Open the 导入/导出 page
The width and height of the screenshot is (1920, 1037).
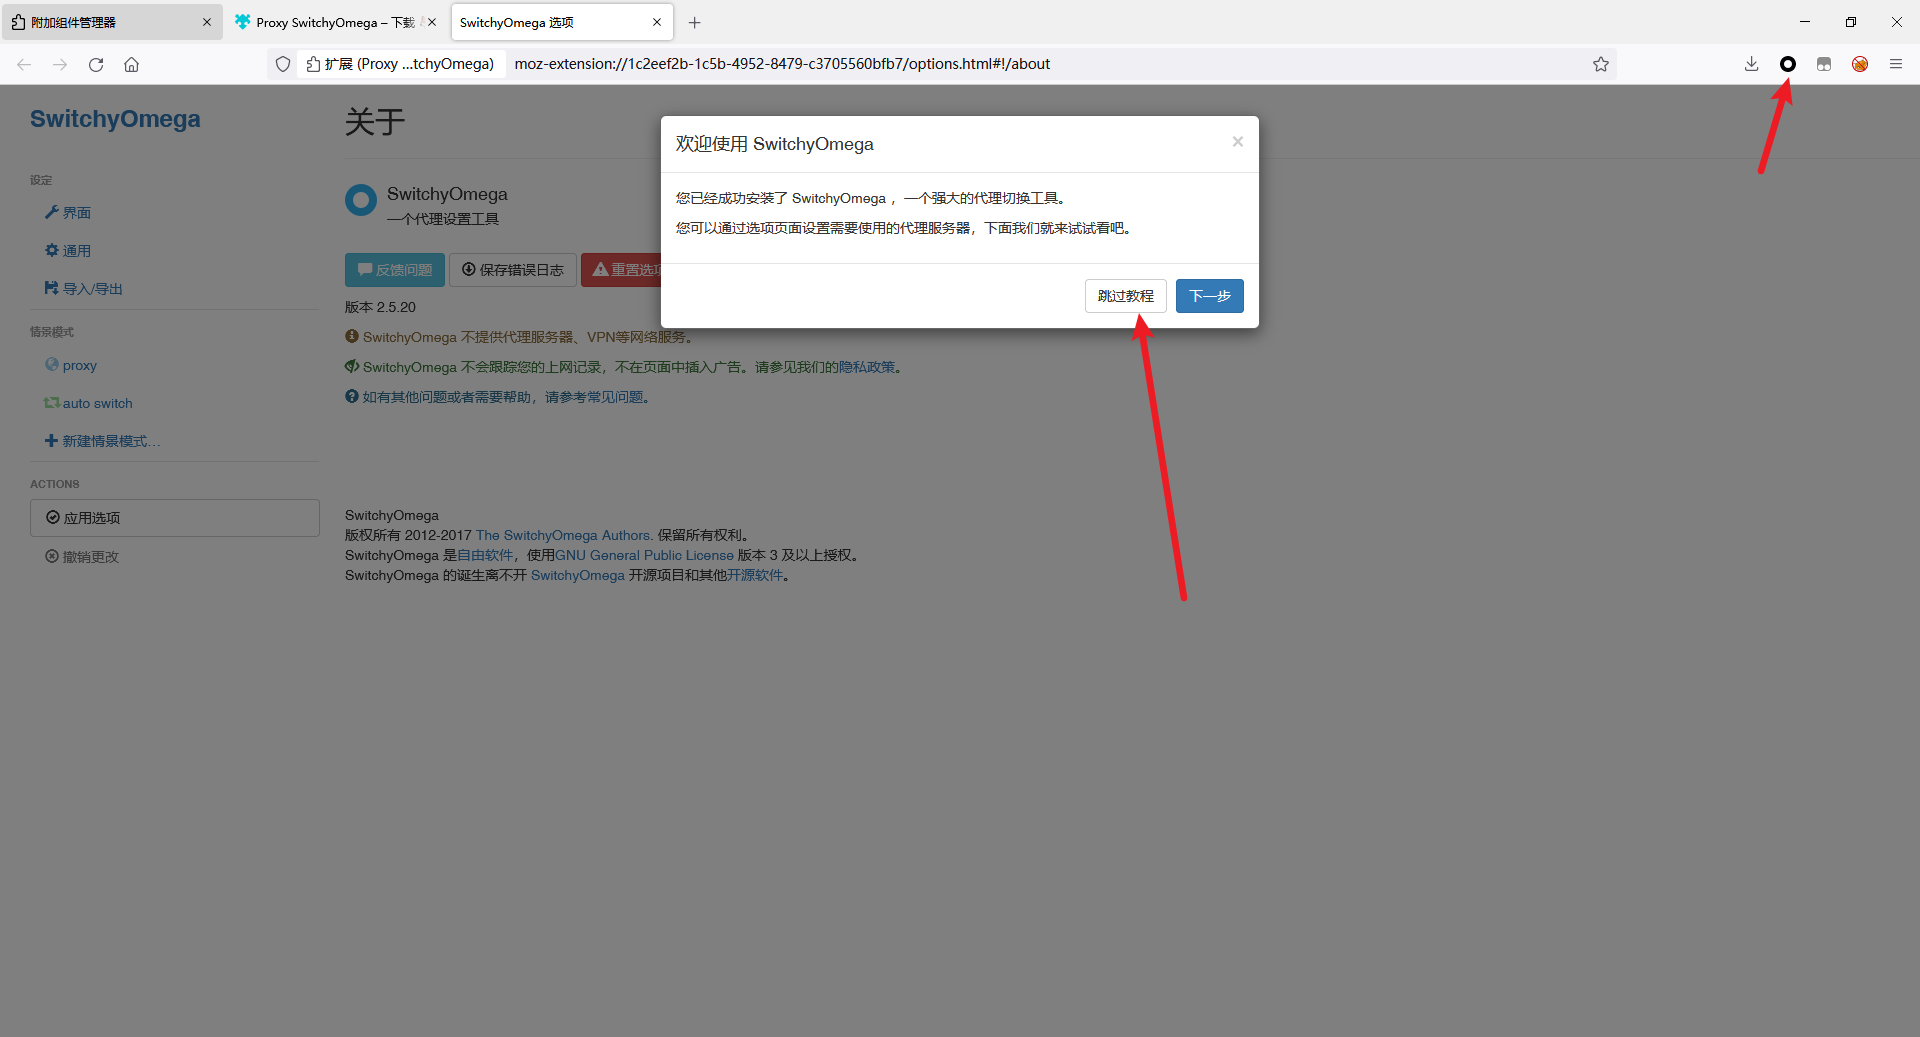click(84, 289)
